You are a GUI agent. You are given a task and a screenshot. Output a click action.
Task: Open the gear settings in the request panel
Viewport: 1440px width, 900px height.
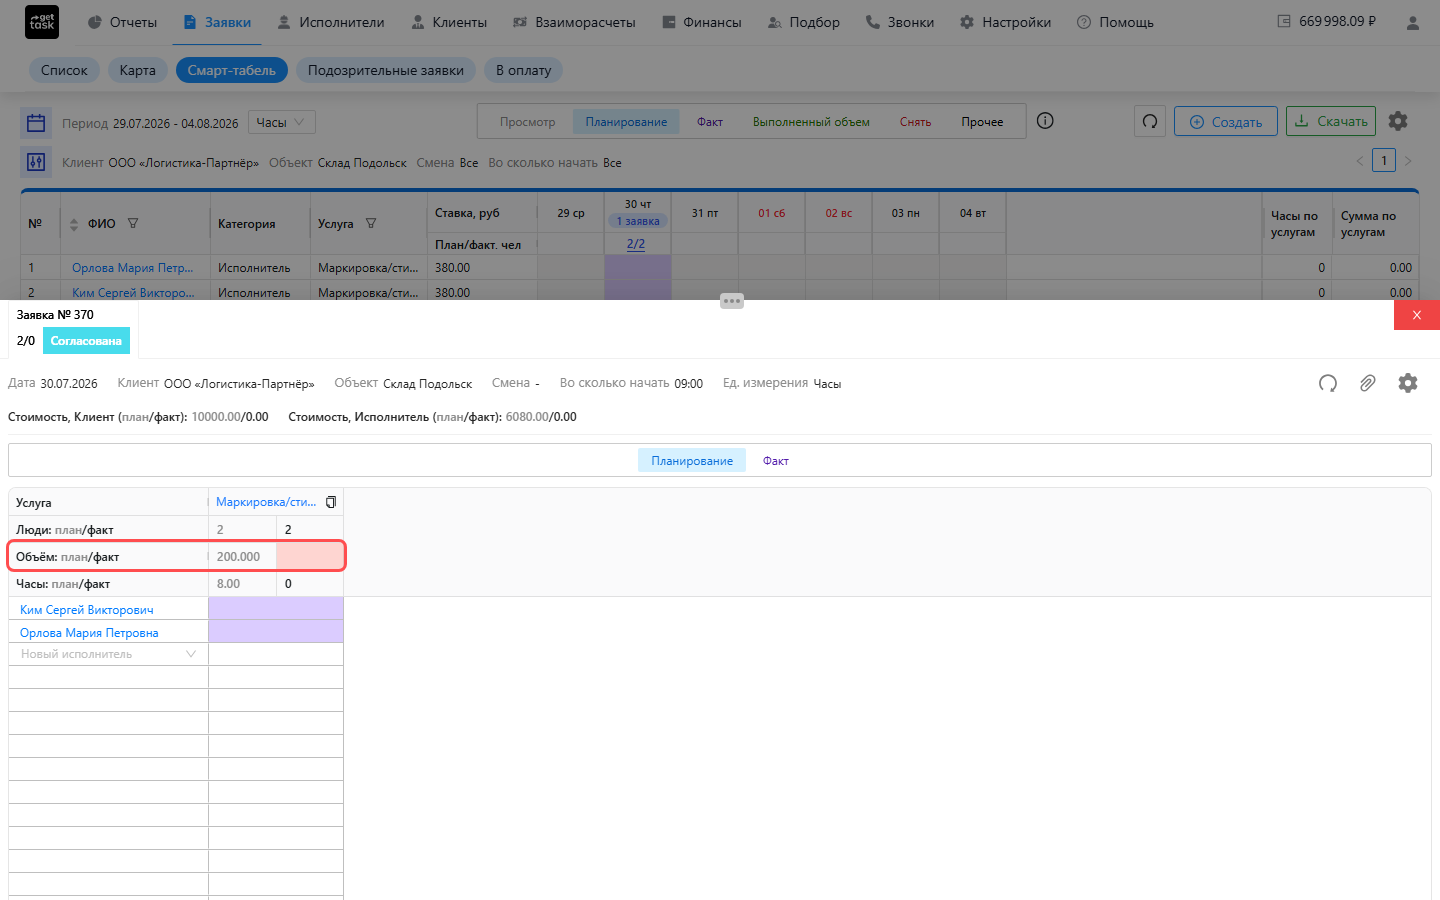click(x=1408, y=383)
